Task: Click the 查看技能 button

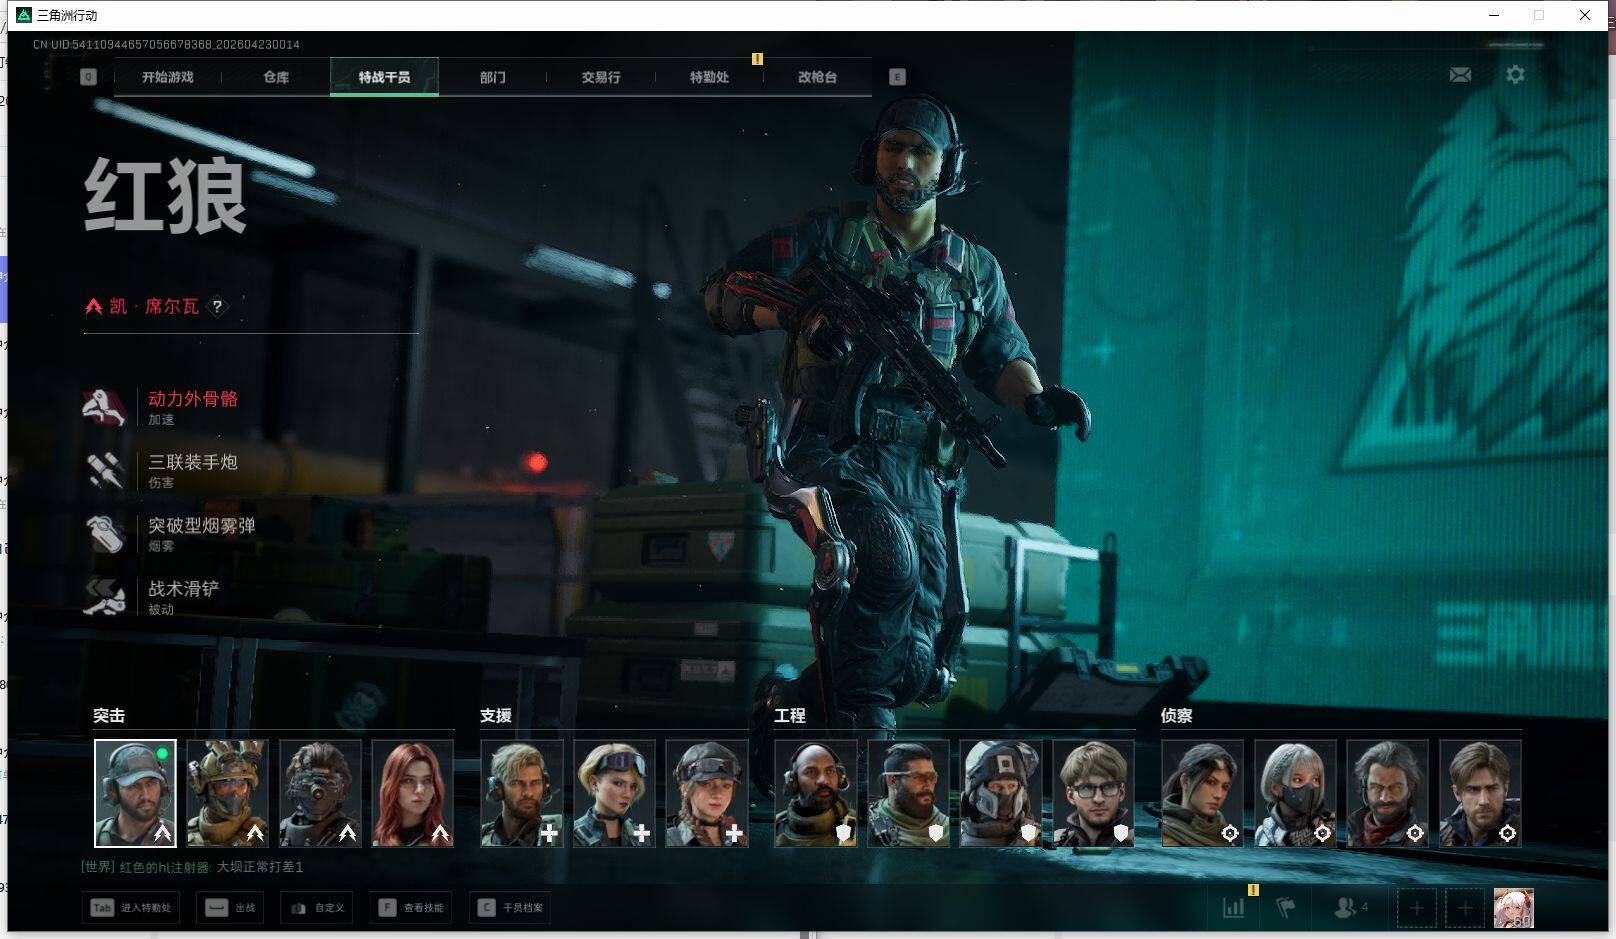Action: coord(411,908)
